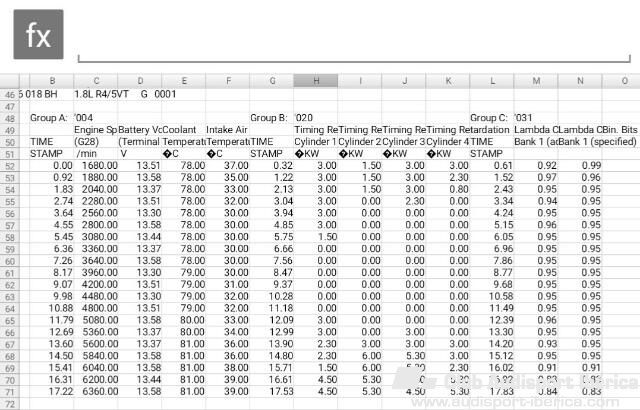Select column N header

(580, 80)
